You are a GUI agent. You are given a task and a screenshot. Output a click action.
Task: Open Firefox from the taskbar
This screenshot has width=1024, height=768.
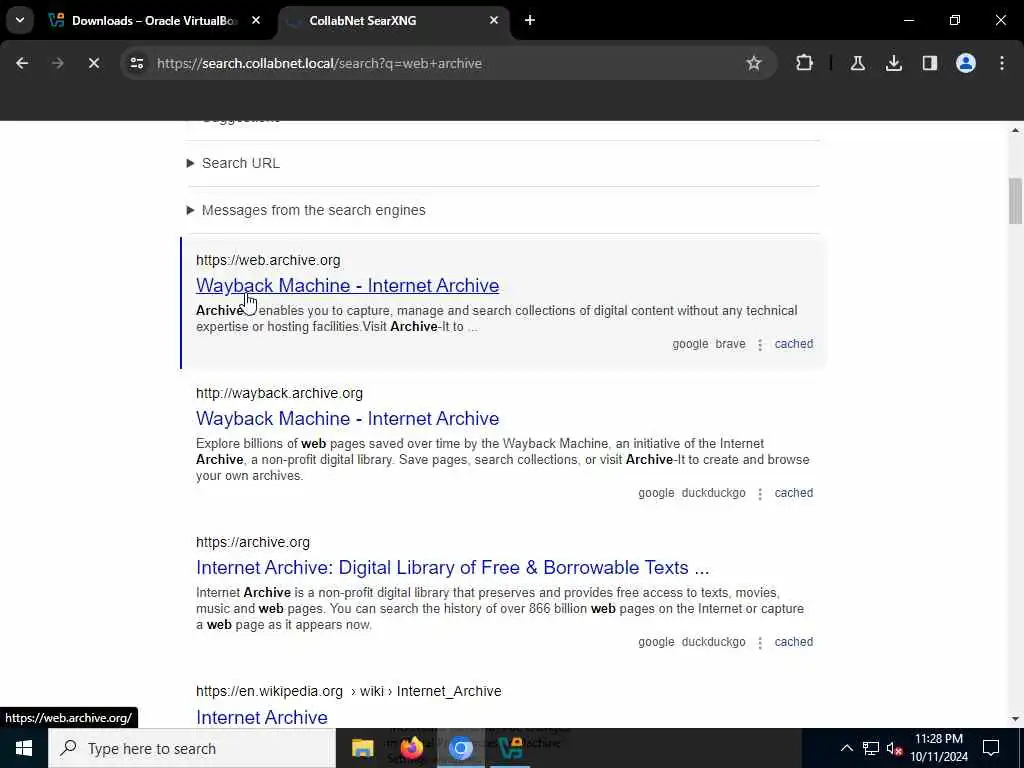point(411,748)
